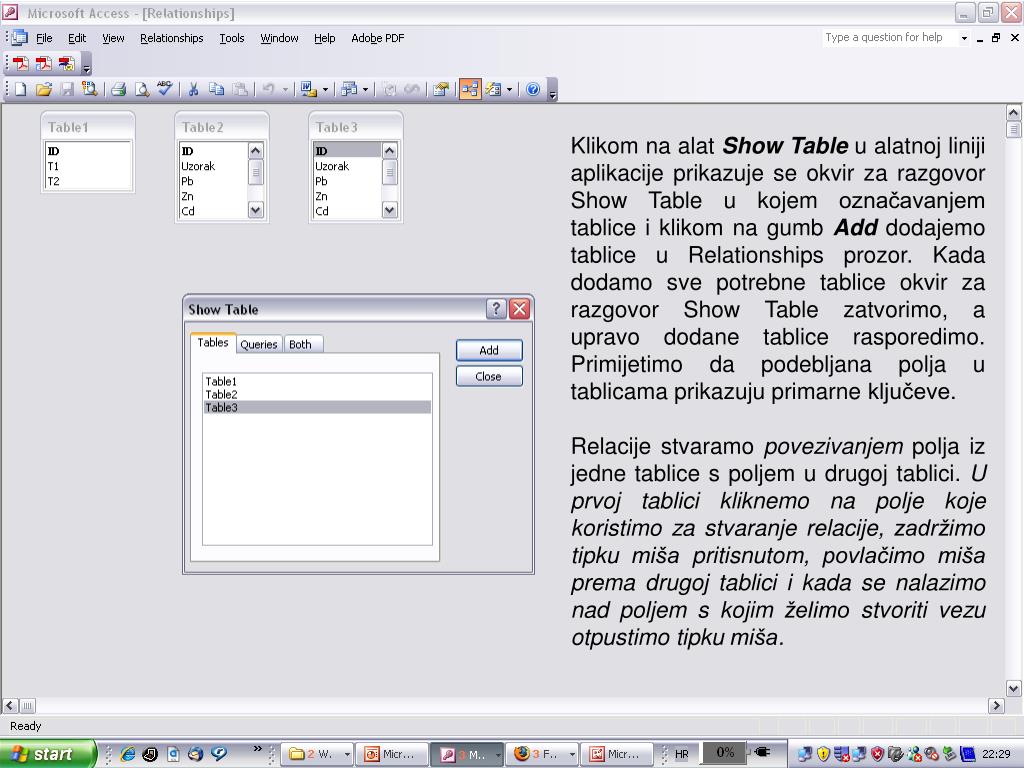Click the first Convert to Adobe PDF icon

coord(21,63)
